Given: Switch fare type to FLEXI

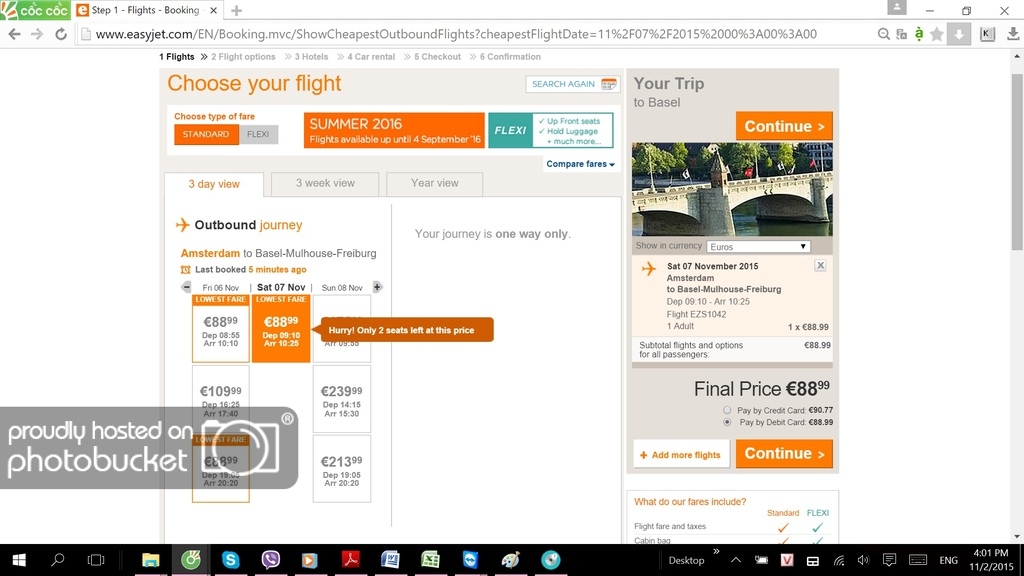Looking at the screenshot, I should coord(259,135).
